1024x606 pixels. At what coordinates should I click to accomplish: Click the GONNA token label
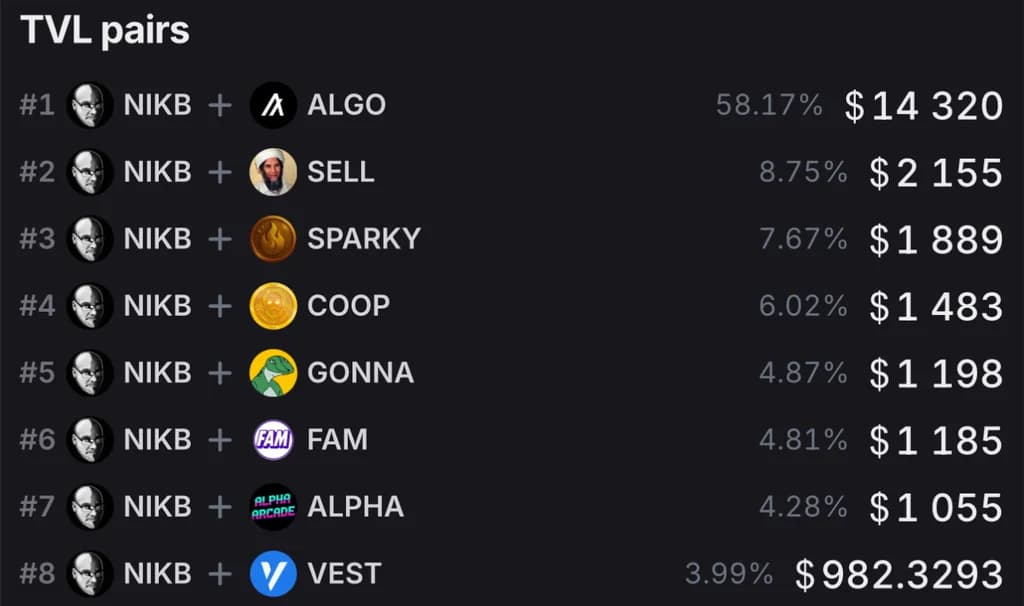click(x=360, y=373)
